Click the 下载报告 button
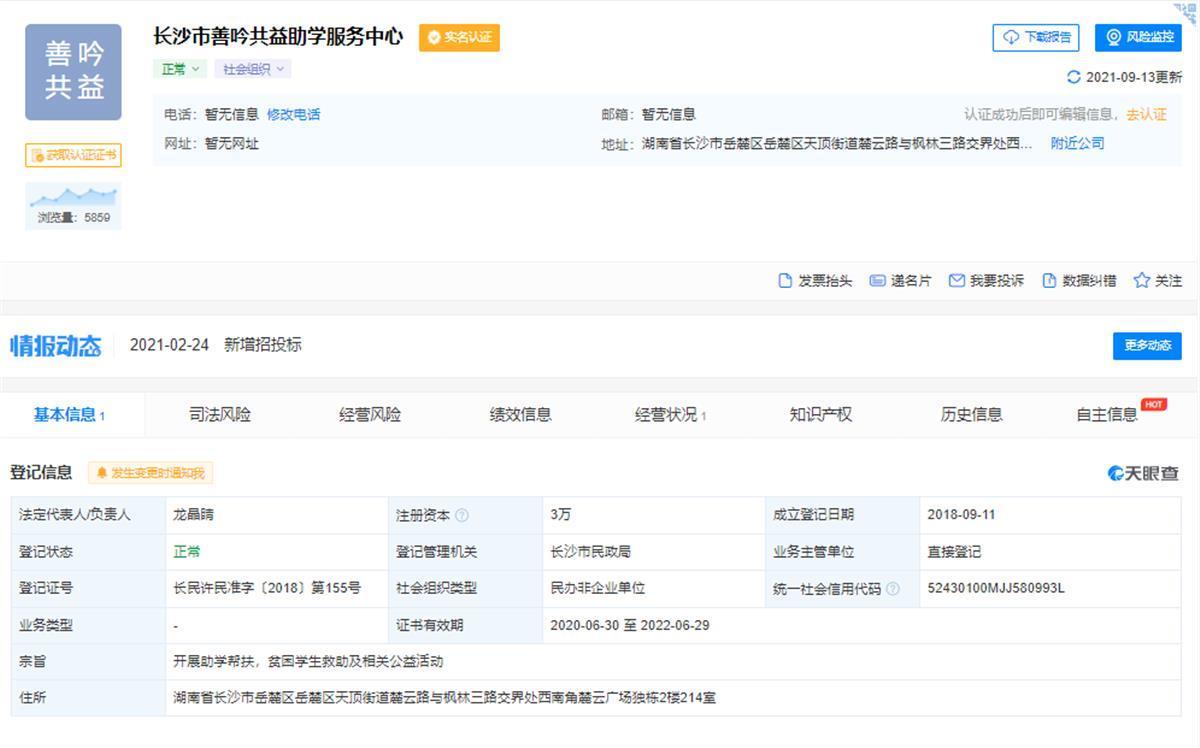Image resolution: width=1200 pixels, height=748 pixels. [1036, 37]
